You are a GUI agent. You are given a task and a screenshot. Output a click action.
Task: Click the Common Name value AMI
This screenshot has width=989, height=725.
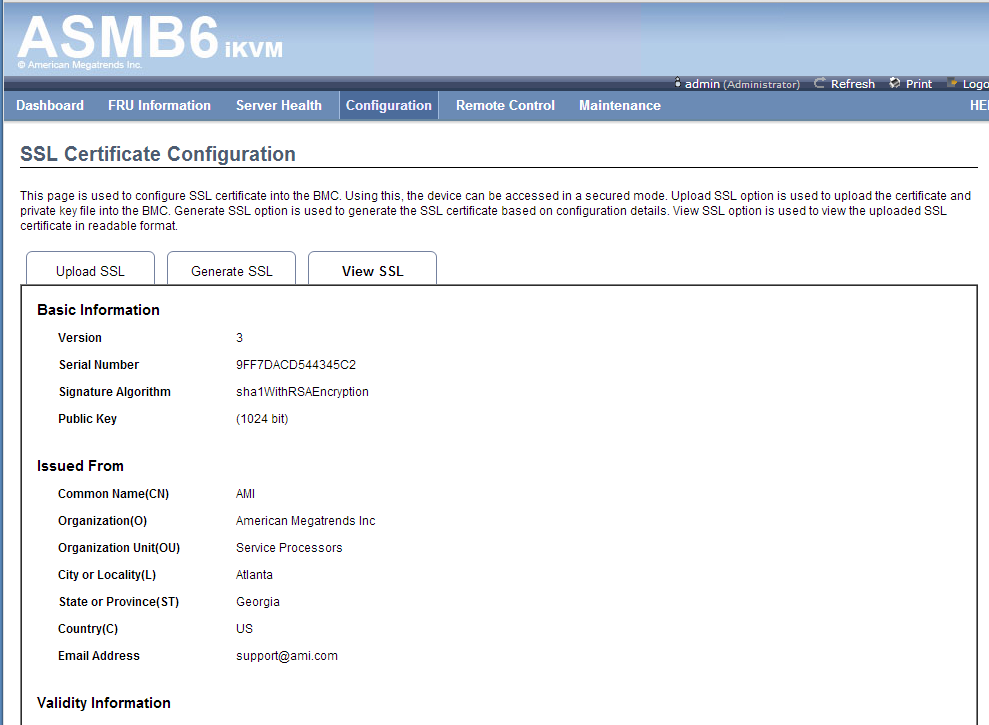pos(245,494)
